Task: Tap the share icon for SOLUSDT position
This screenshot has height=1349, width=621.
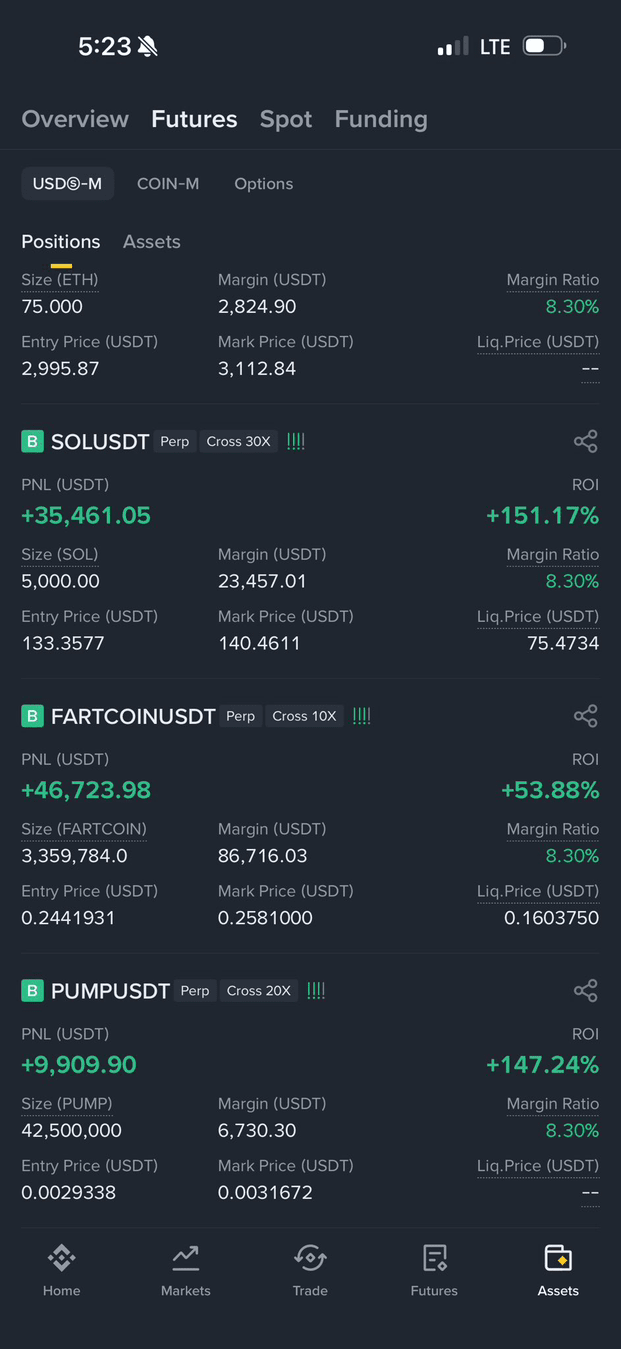Action: [x=585, y=441]
